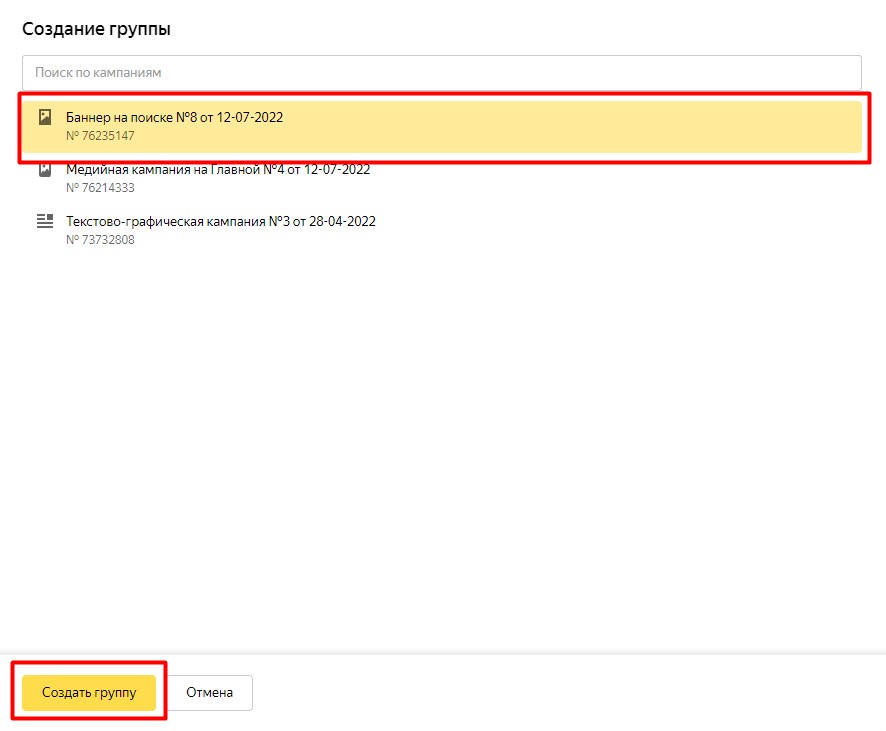Viewport: 886px width, 731px height.
Task: Select campaign Баннер на поиске №8
Action: tap(441, 126)
